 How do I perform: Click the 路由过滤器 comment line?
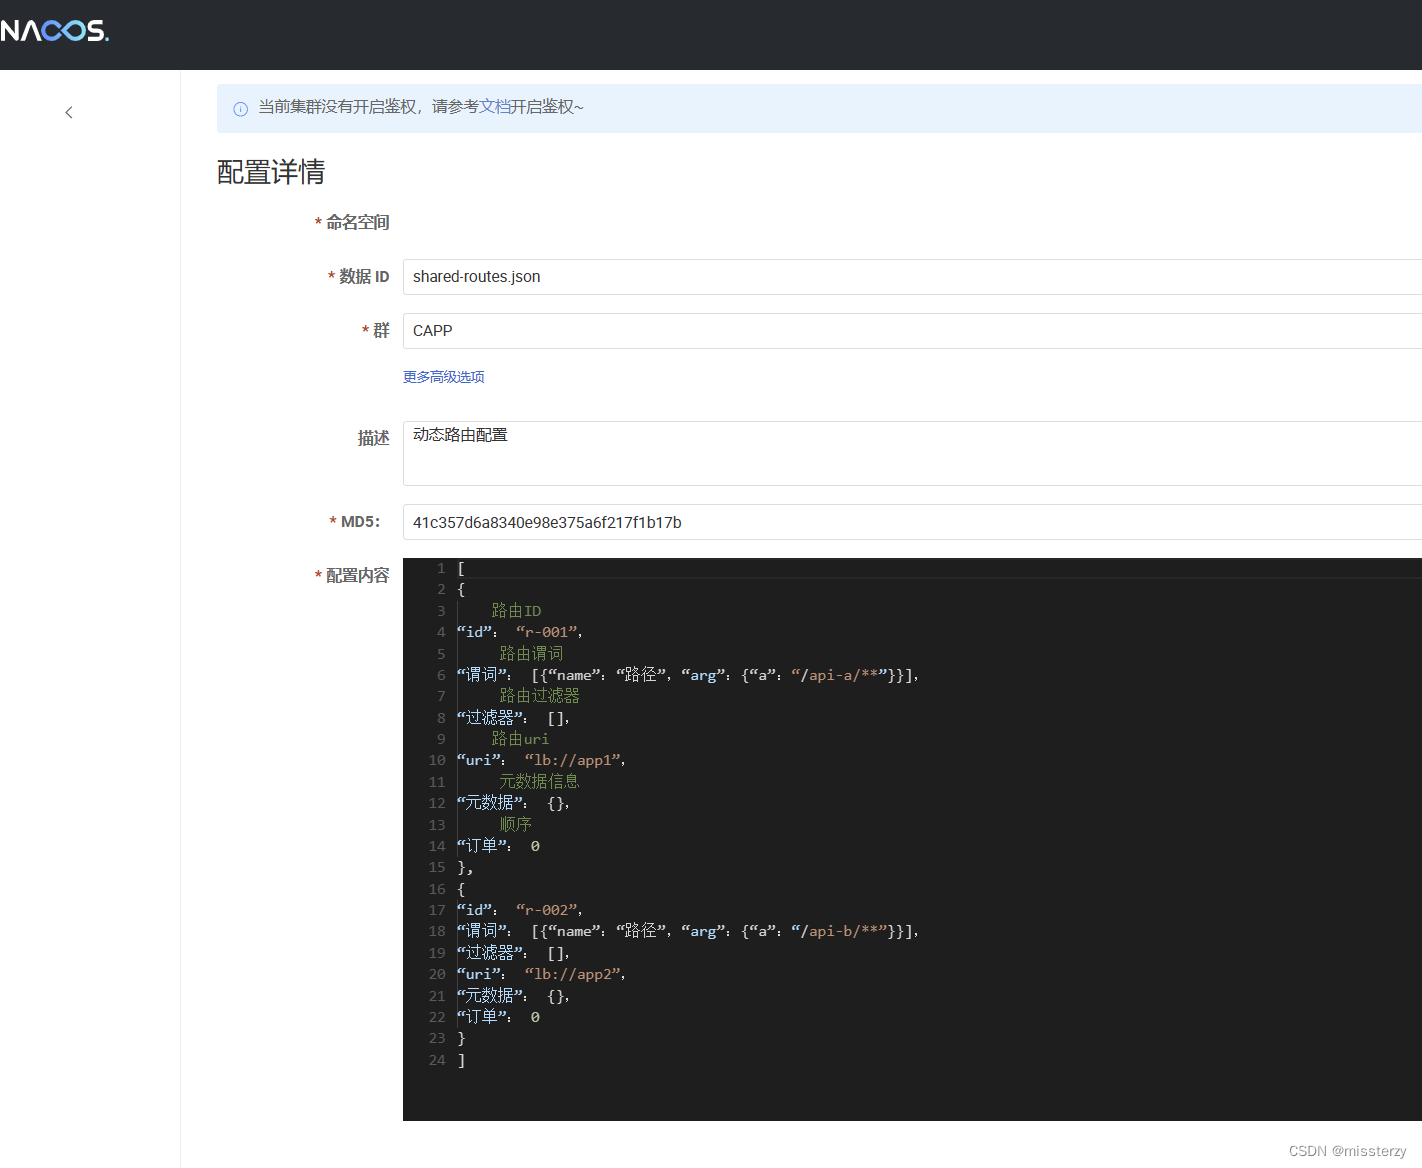click(x=539, y=696)
